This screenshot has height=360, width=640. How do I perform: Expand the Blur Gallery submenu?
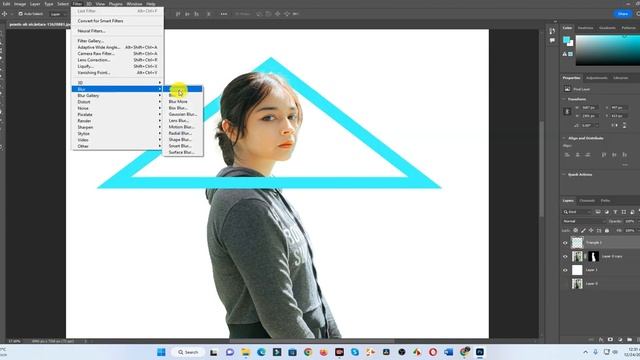click(117, 96)
